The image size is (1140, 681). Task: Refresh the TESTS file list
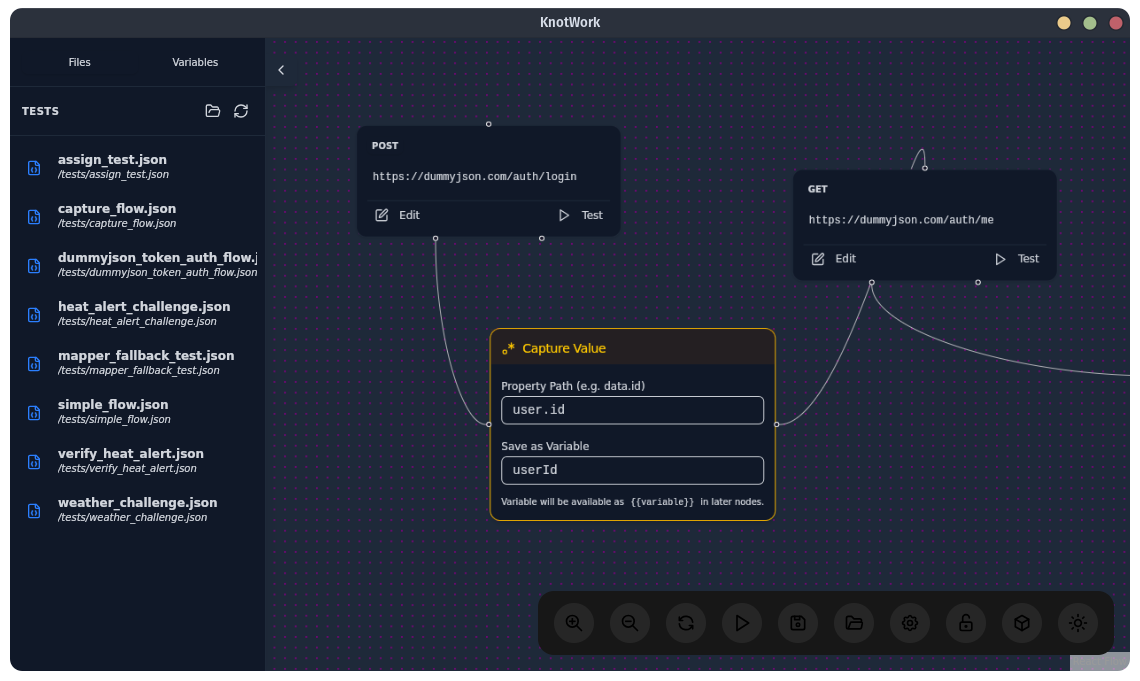pyautogui.click(x=240, y=111)
